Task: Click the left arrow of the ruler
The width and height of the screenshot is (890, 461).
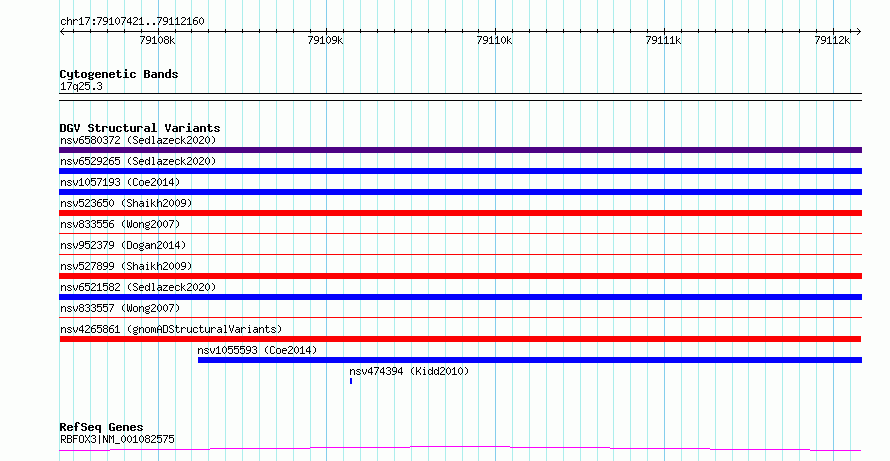Action: [x=62, y=32]
